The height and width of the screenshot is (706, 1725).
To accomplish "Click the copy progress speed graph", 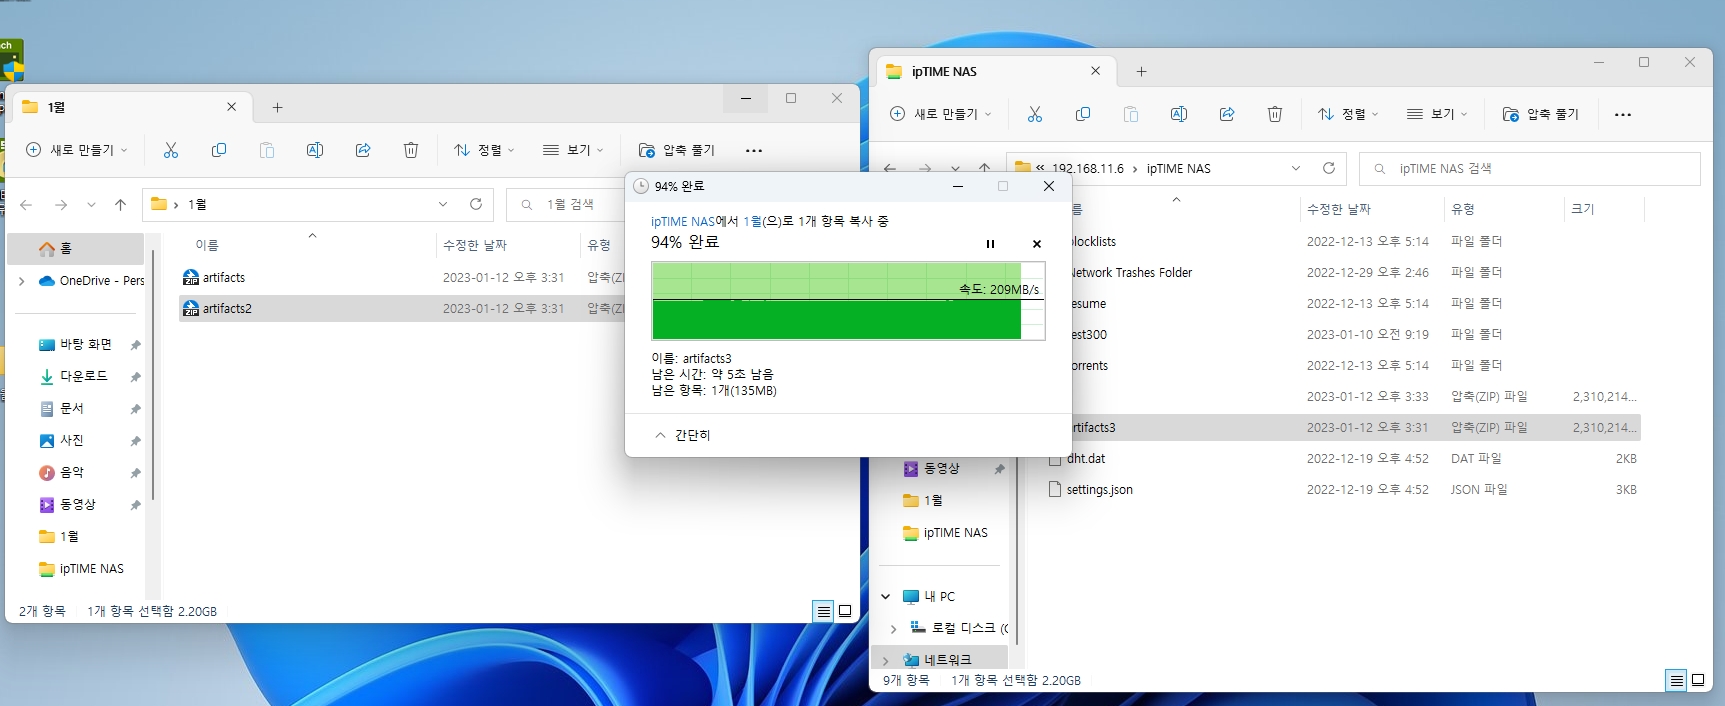I will pyautogui.click(x=848, y=301).
